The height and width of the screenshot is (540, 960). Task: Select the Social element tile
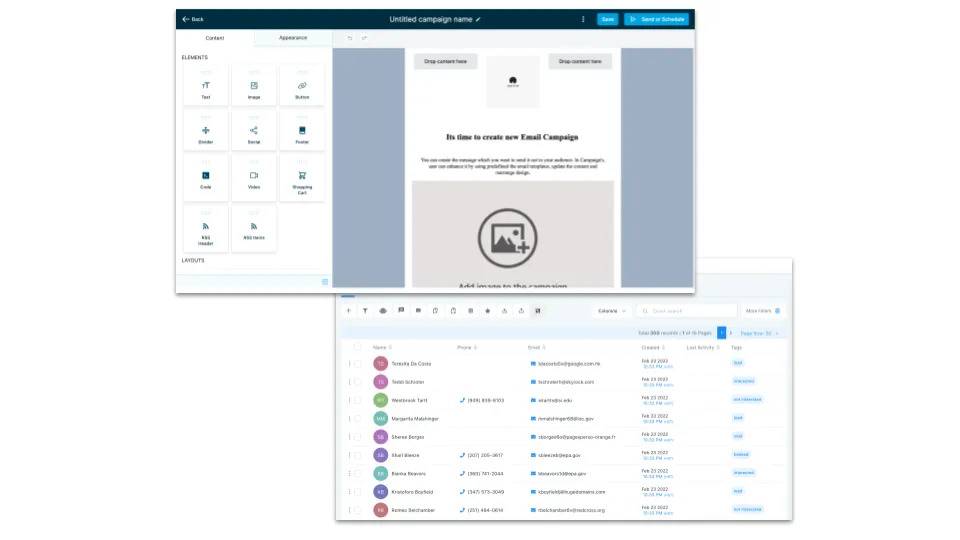[254, 130]
